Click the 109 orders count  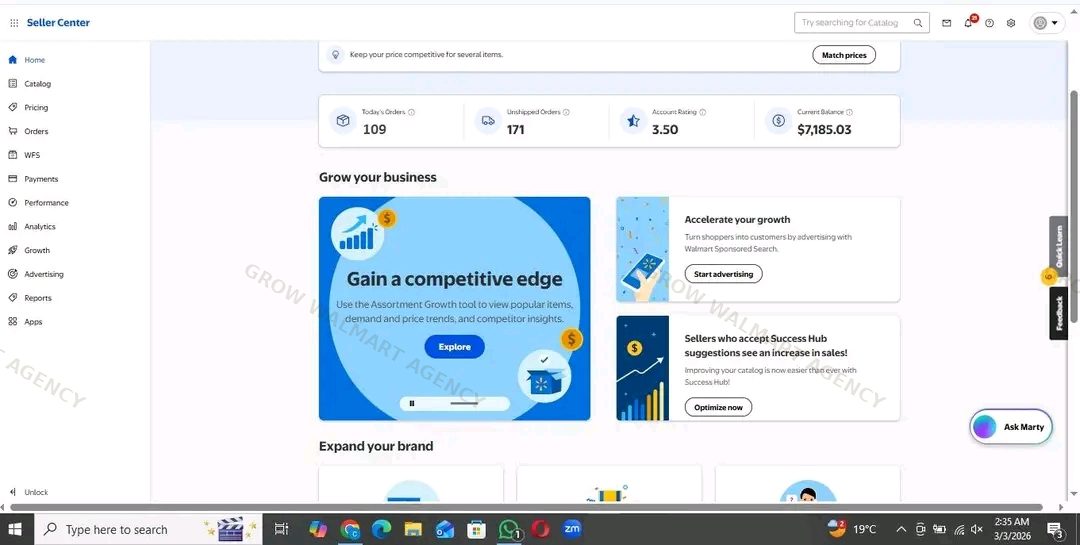(x=374, y=130)
